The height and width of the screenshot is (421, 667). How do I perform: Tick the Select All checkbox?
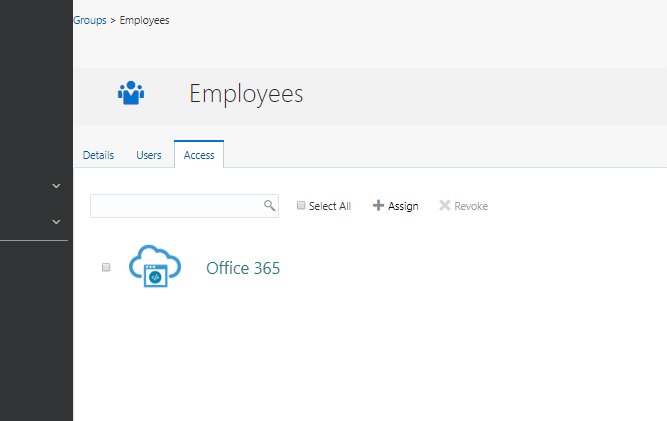pos(301,206)
